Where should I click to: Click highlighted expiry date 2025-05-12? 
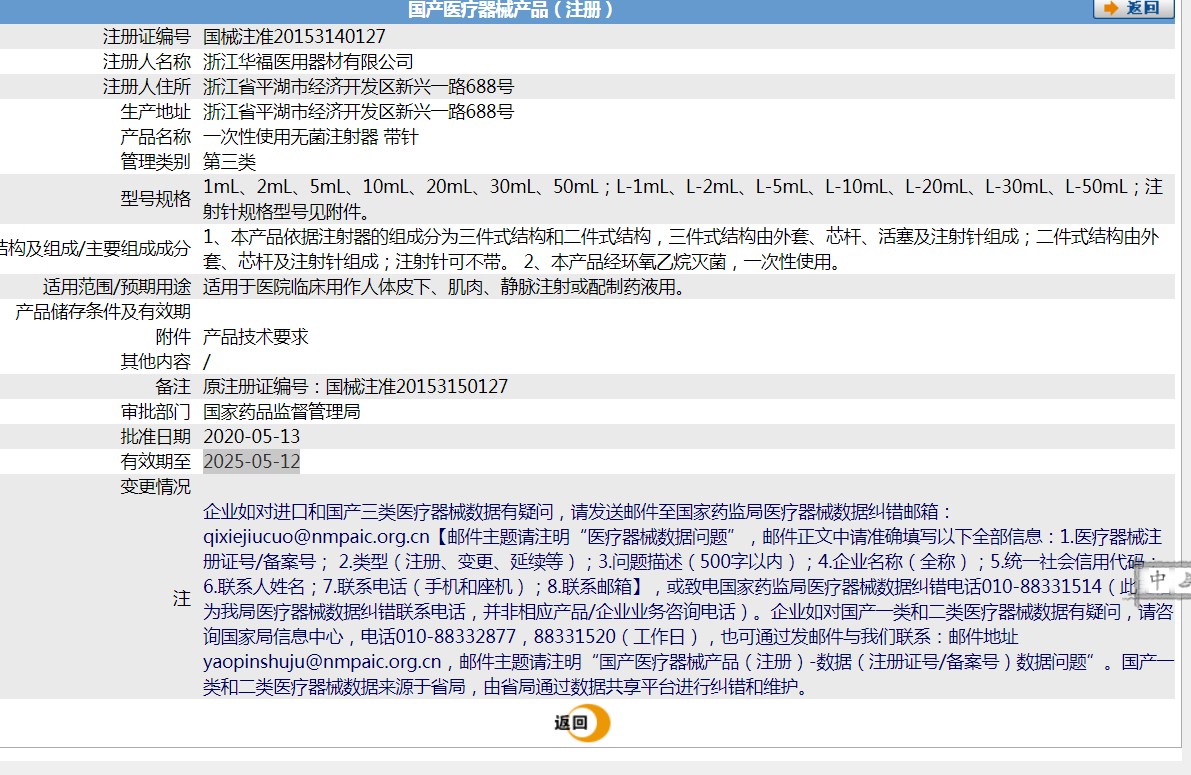[x=251, y=461]
